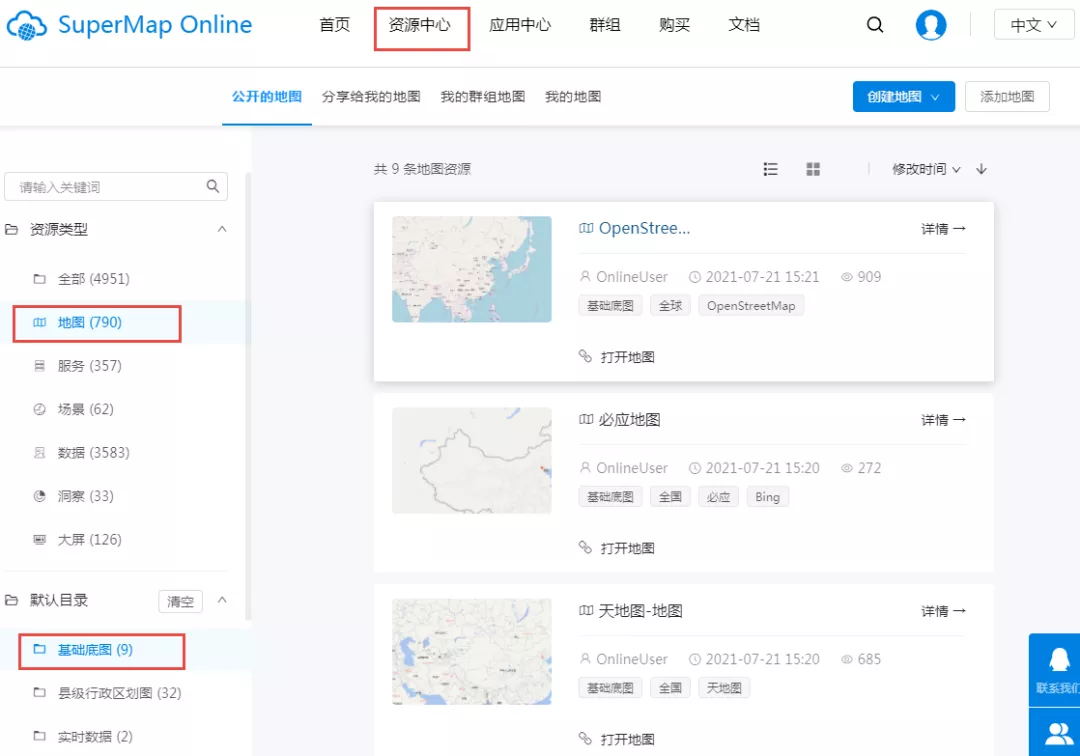This screenshot has height=756, width=1080.
Task: Click link icon for OpenStreetMap 打开地图
Action: click(585, 356)
